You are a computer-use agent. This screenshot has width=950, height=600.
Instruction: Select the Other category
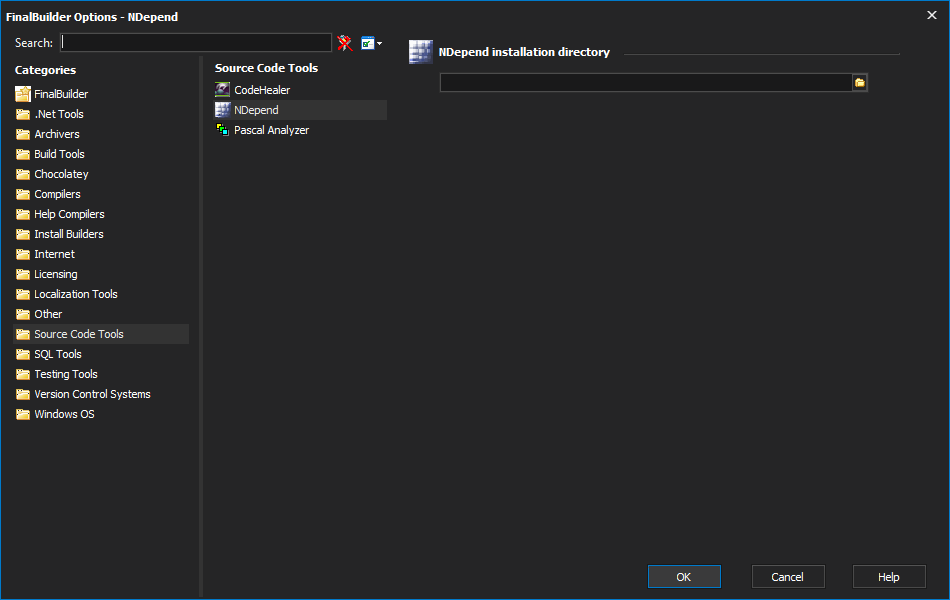48,314
